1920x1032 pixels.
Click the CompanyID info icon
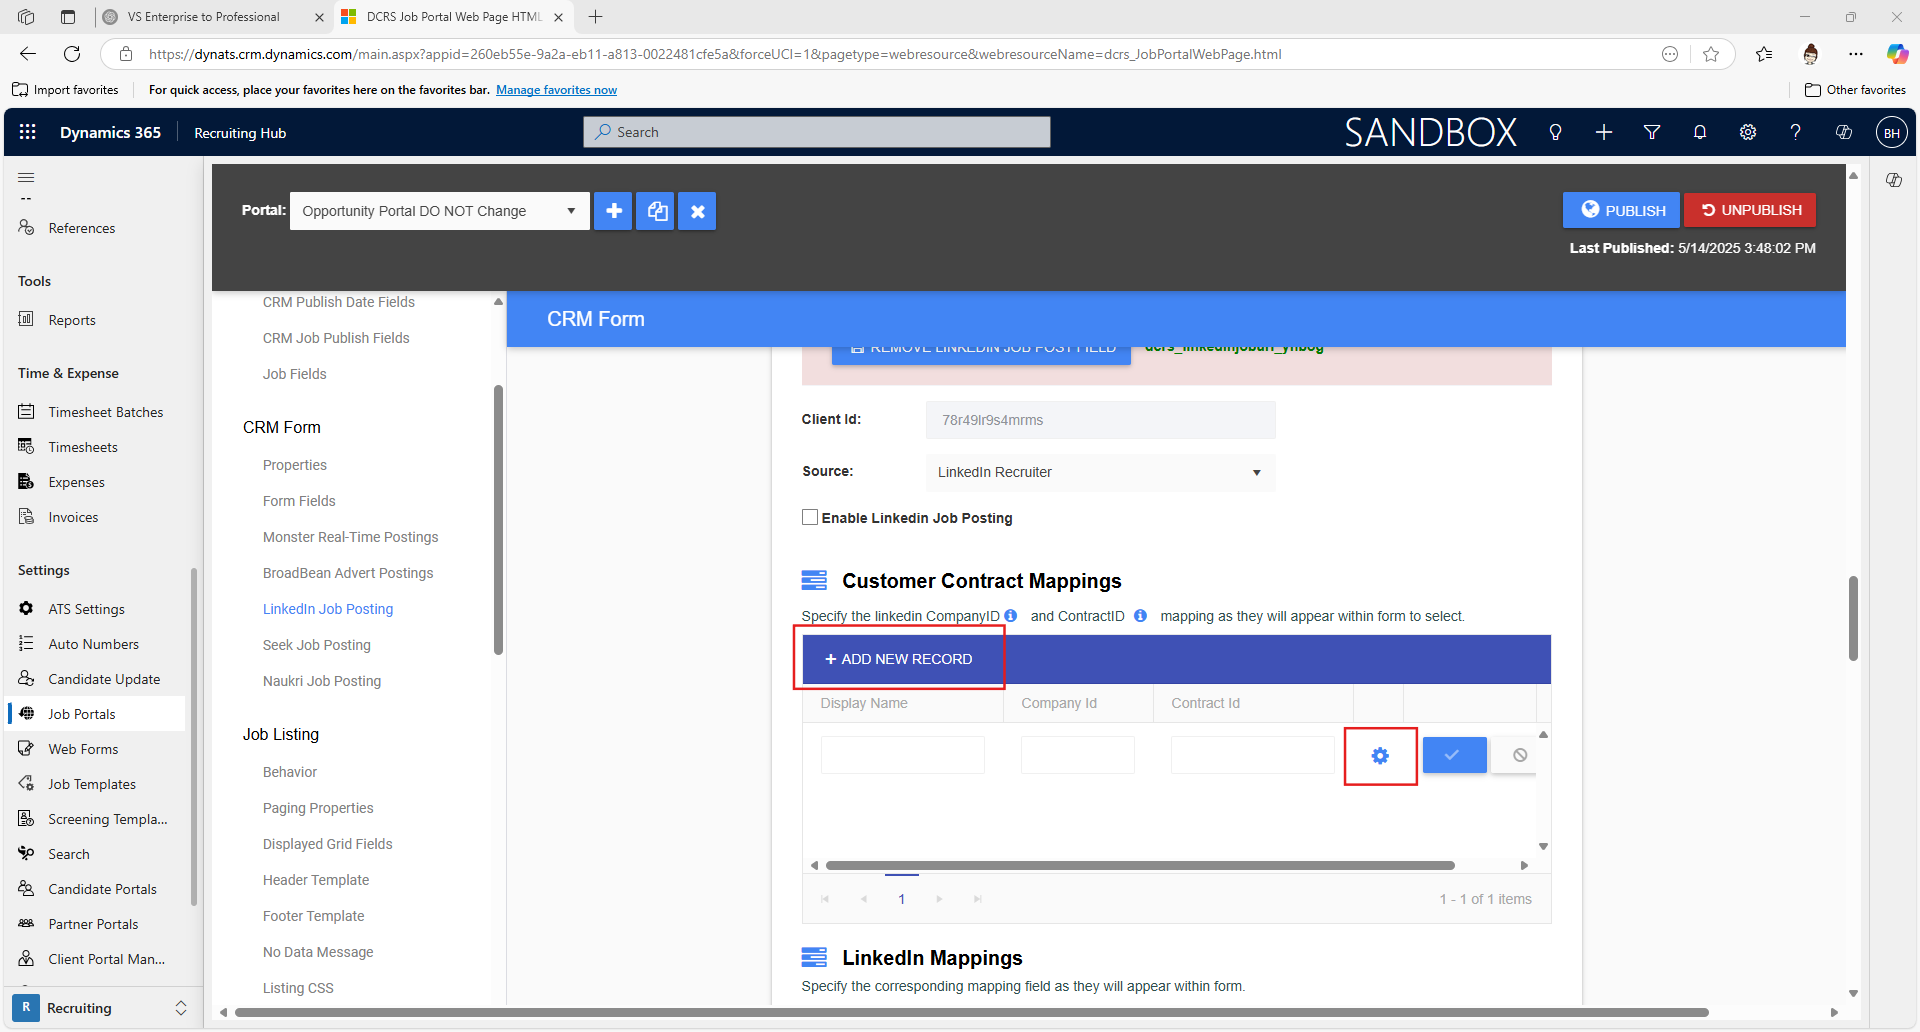1011,616
